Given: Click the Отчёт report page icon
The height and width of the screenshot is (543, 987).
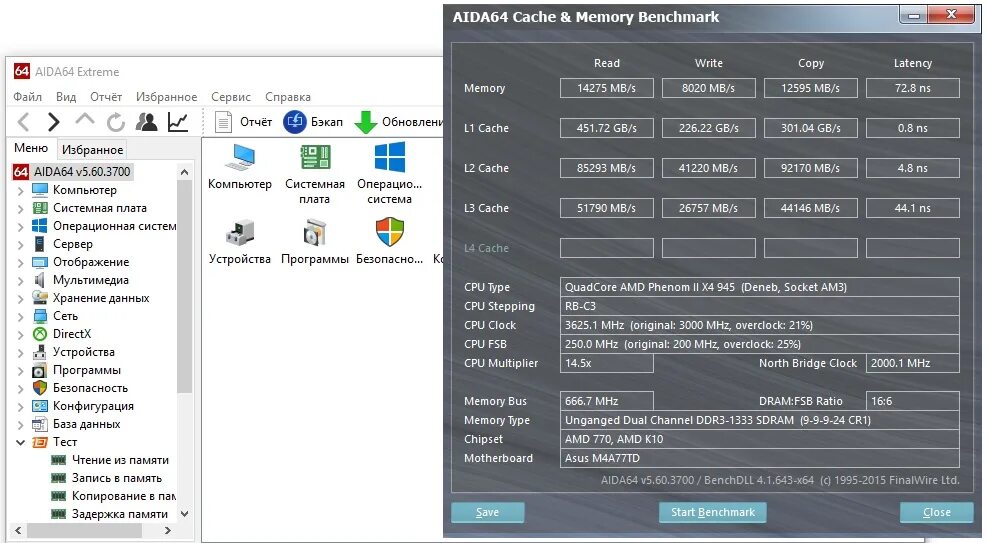Looking at the screenshot, I should coord(223,121).
